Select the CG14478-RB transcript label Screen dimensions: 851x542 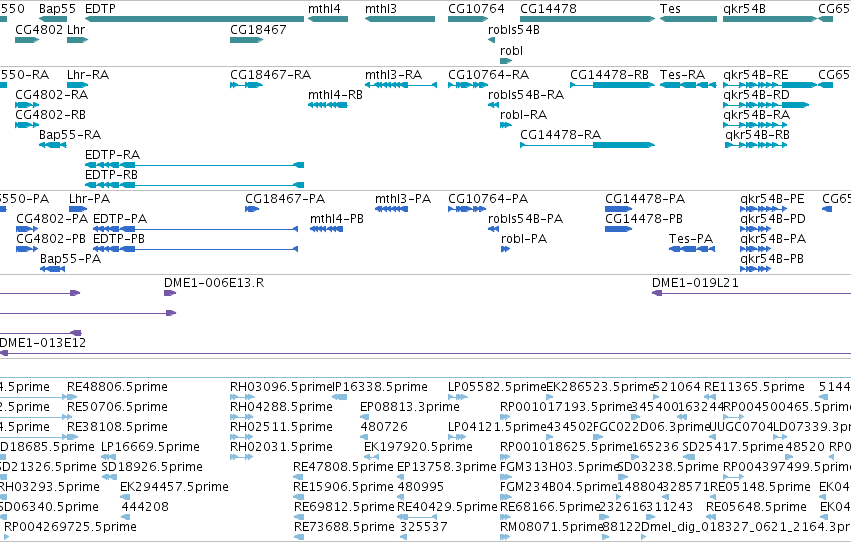point(609,75)
